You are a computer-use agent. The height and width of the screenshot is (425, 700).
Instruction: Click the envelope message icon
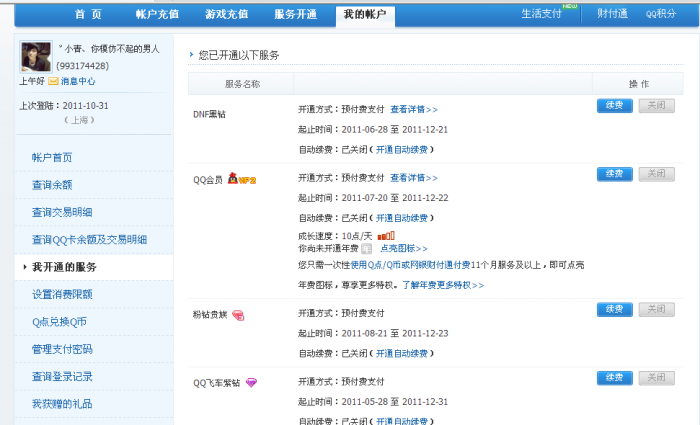(53, 81)
